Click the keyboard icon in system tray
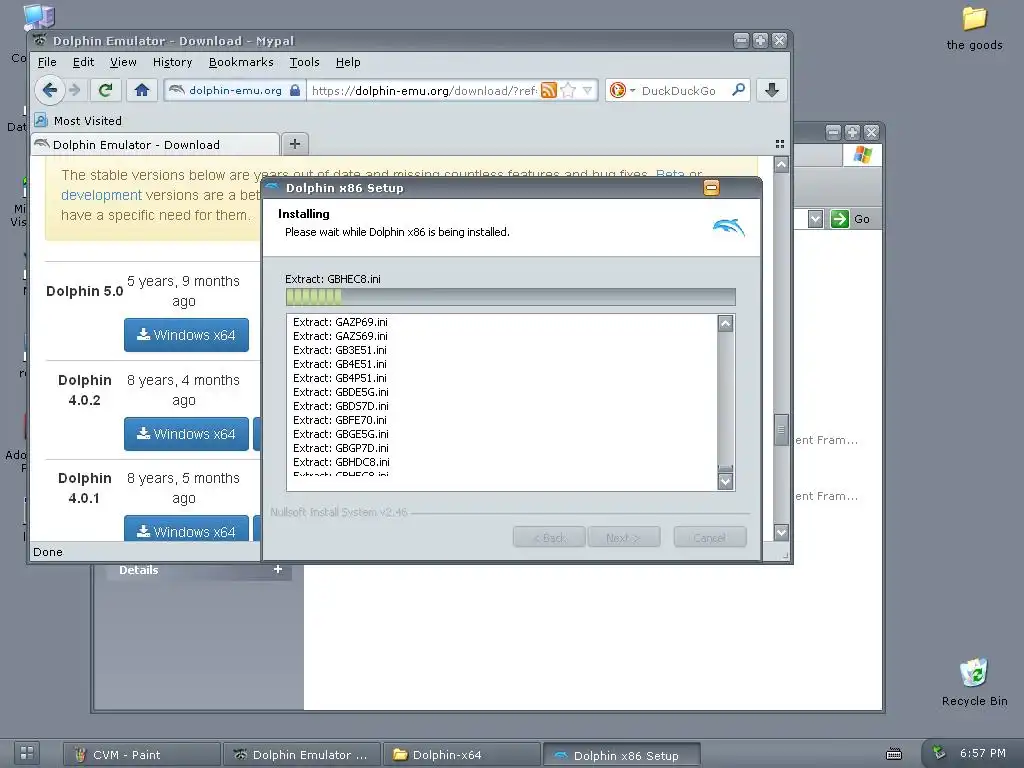The image size is (1024, 768). [893, 754]
